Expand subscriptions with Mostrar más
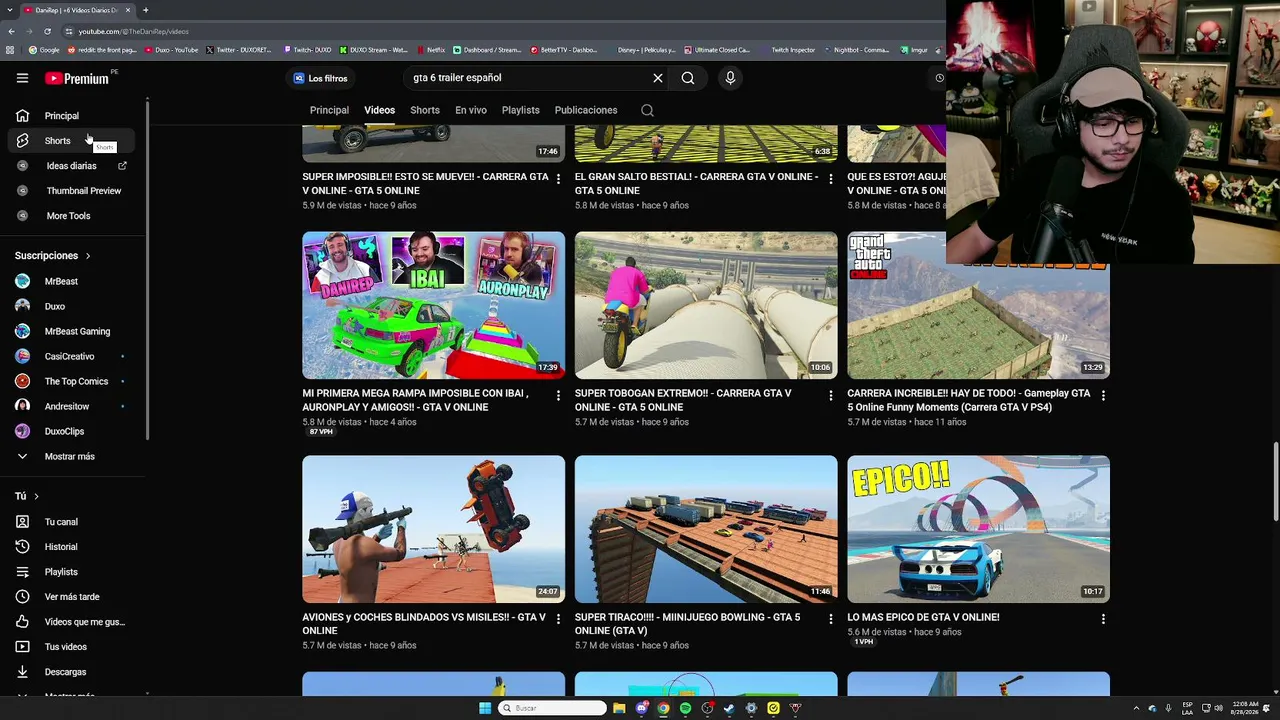 coord(70,456)
